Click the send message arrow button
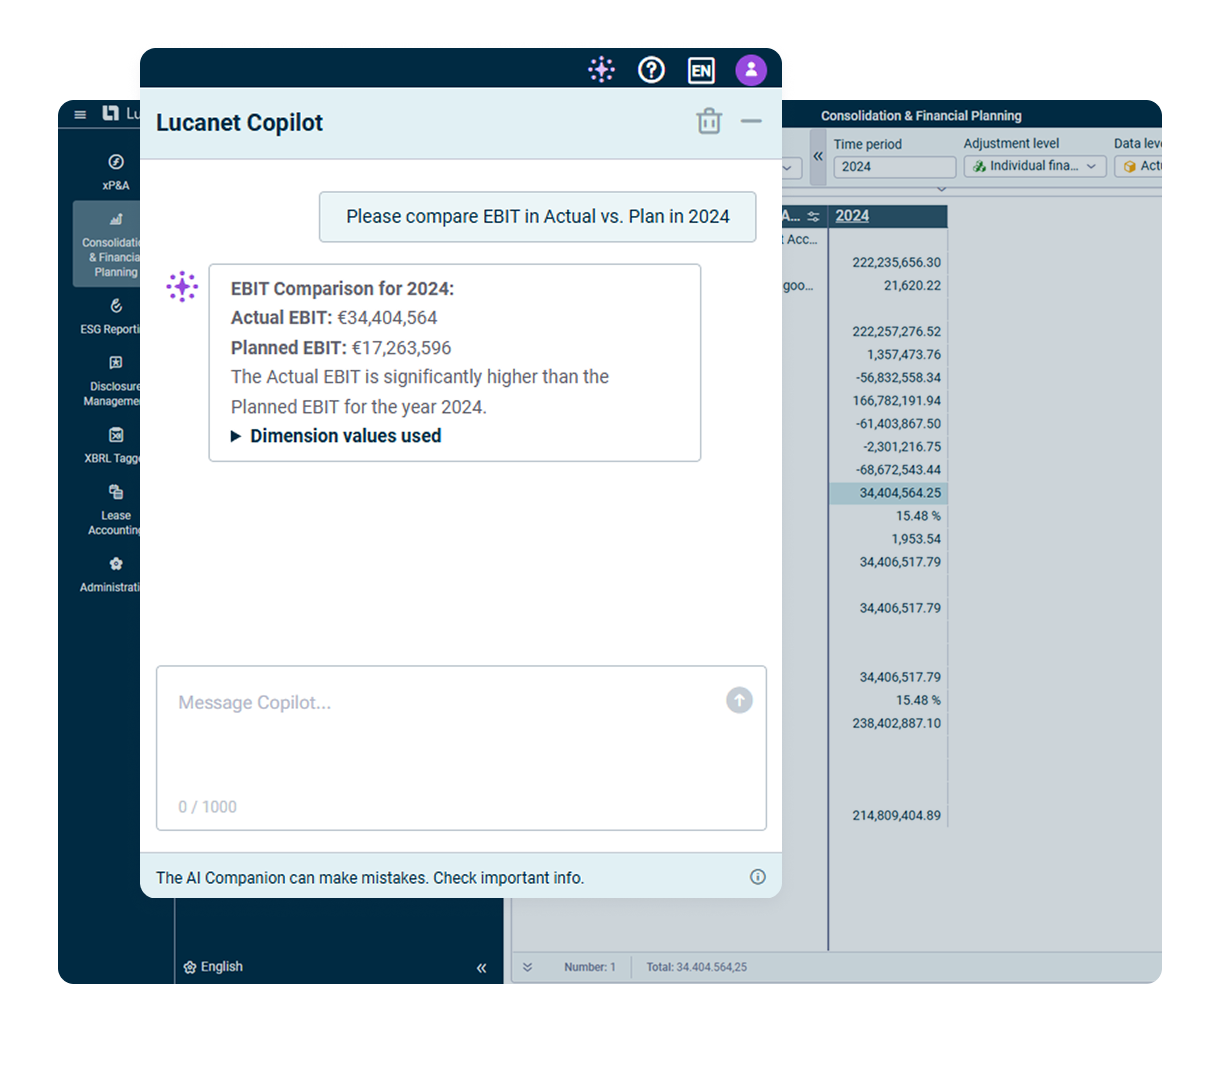The image size is (1220, 1082). pyautogui.click(x=739, y=700)
